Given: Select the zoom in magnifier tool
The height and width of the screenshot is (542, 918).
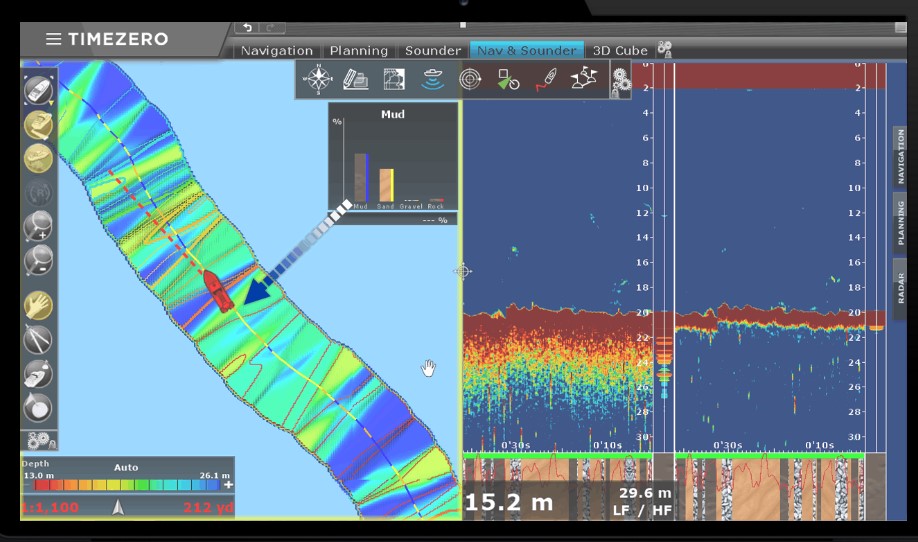Looking at the screenshot, I should click(38, 227).
